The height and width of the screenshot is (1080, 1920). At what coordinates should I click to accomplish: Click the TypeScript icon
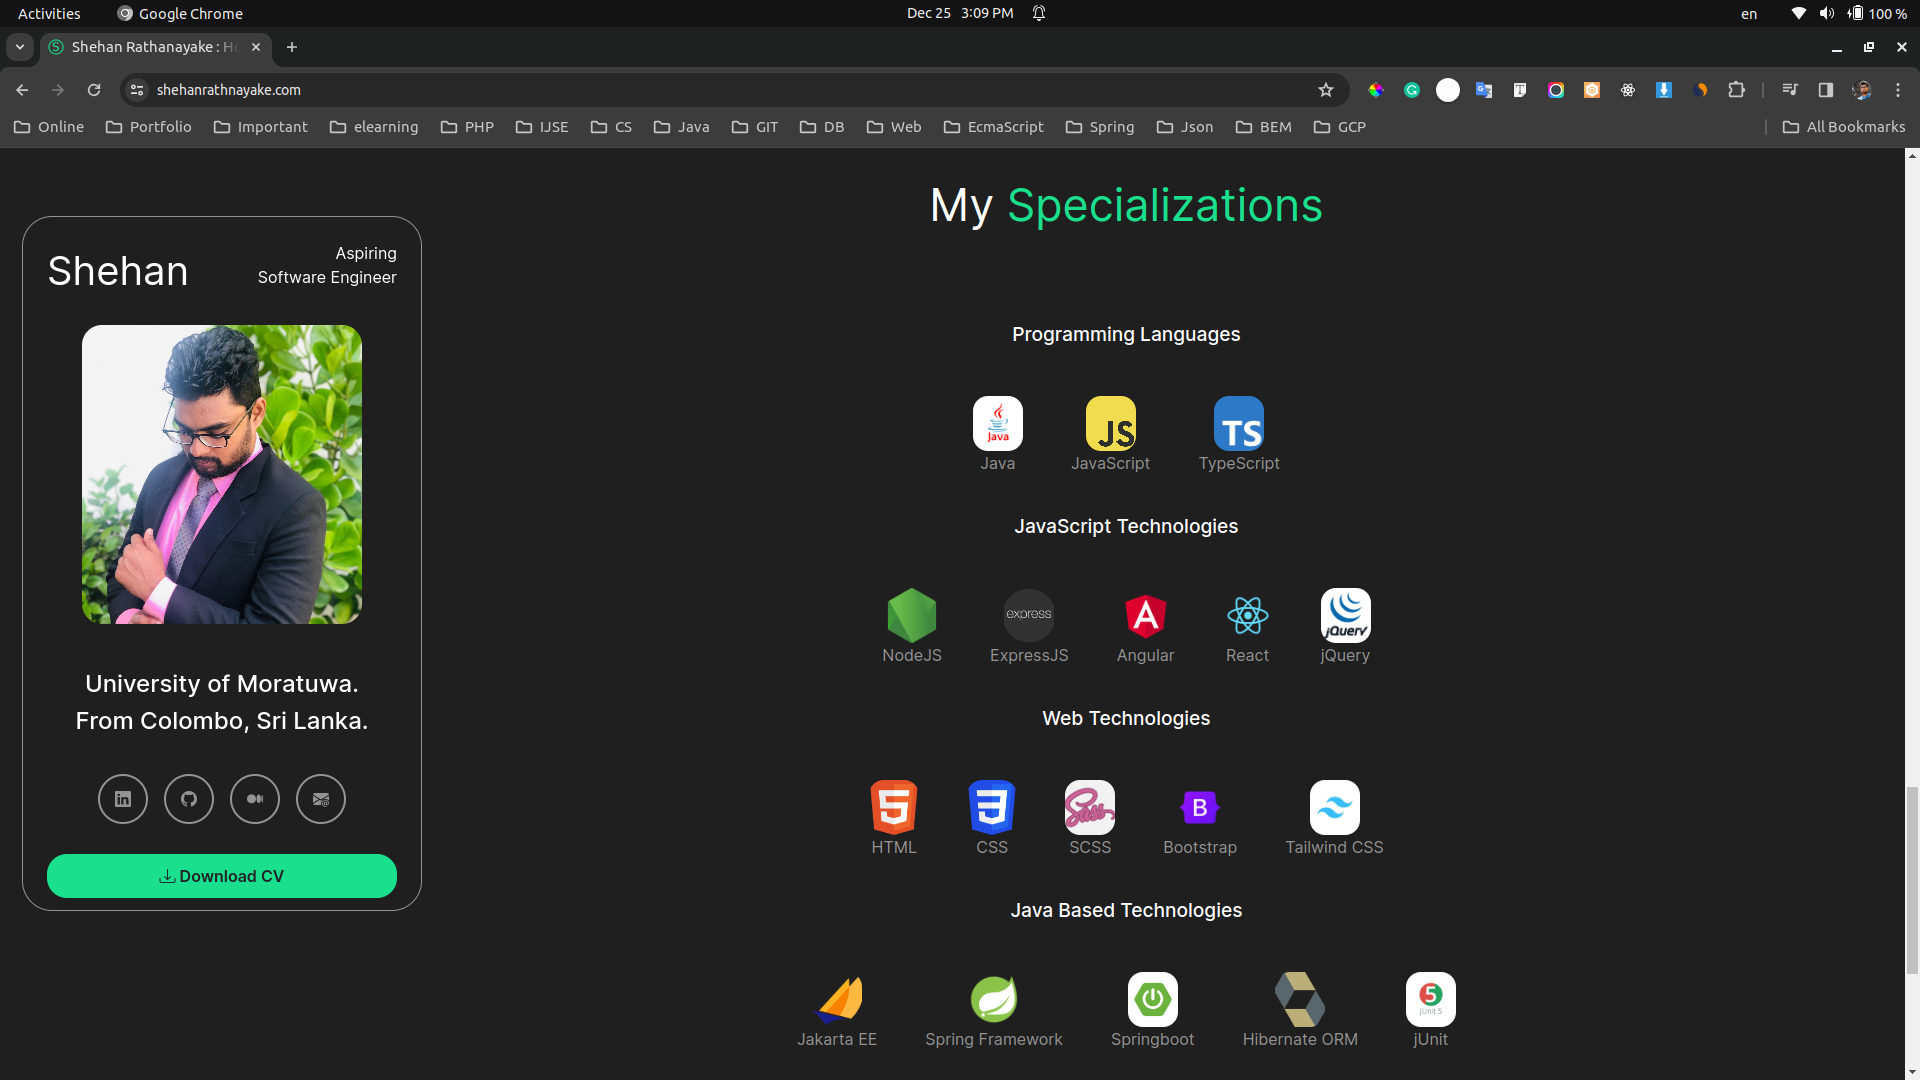click(1238, 424)
